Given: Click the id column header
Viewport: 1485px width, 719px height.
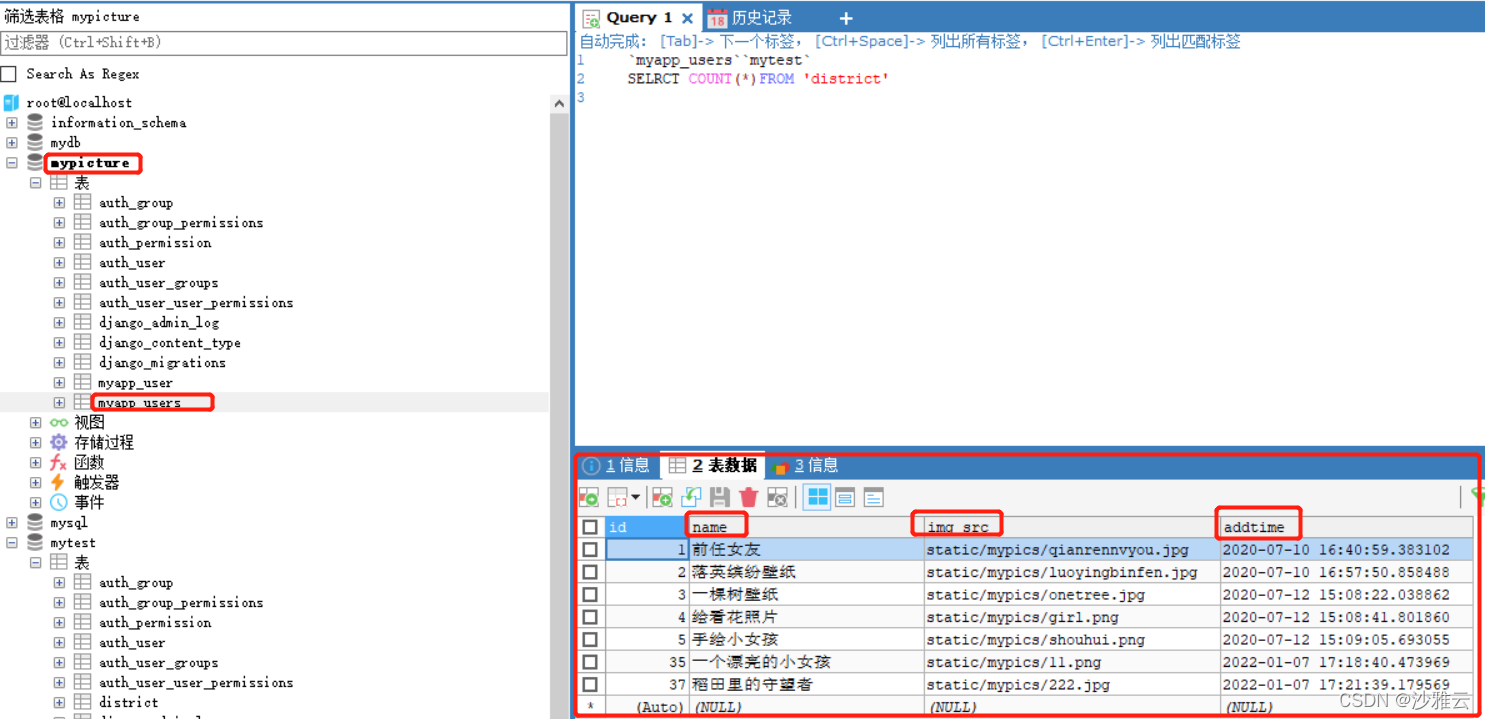Looking at the screenshot, I should point(645,527).
